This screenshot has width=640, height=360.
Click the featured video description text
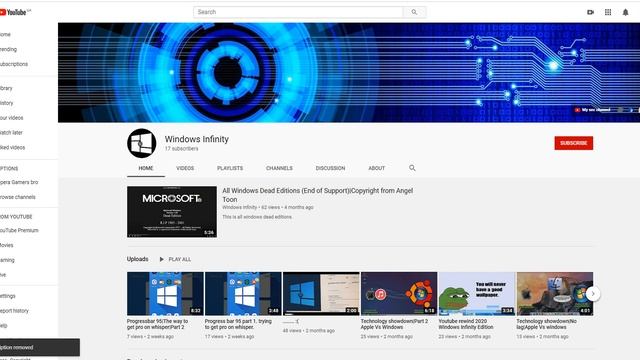(x=257, y=217)
